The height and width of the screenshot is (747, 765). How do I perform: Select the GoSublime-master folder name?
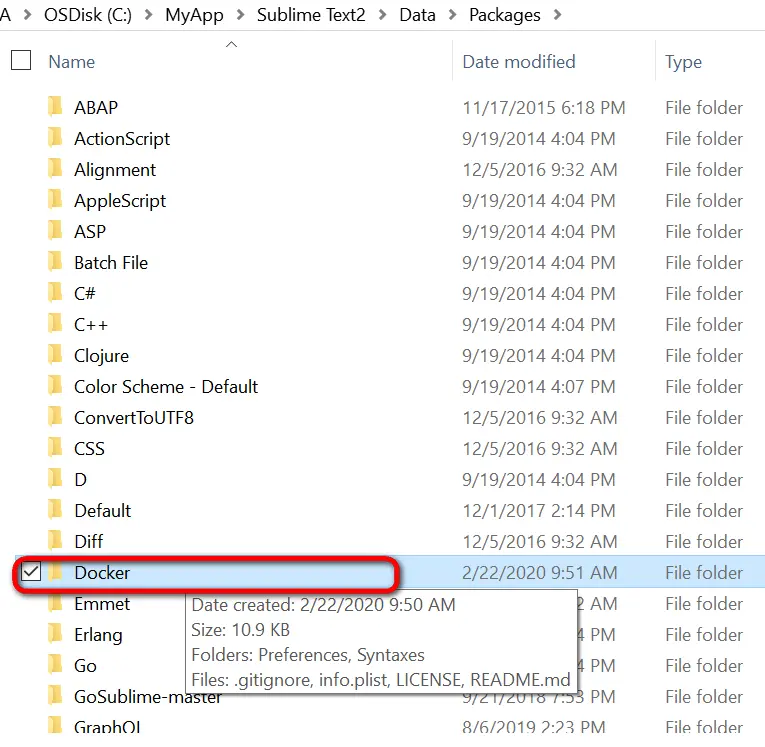point(148,697)
